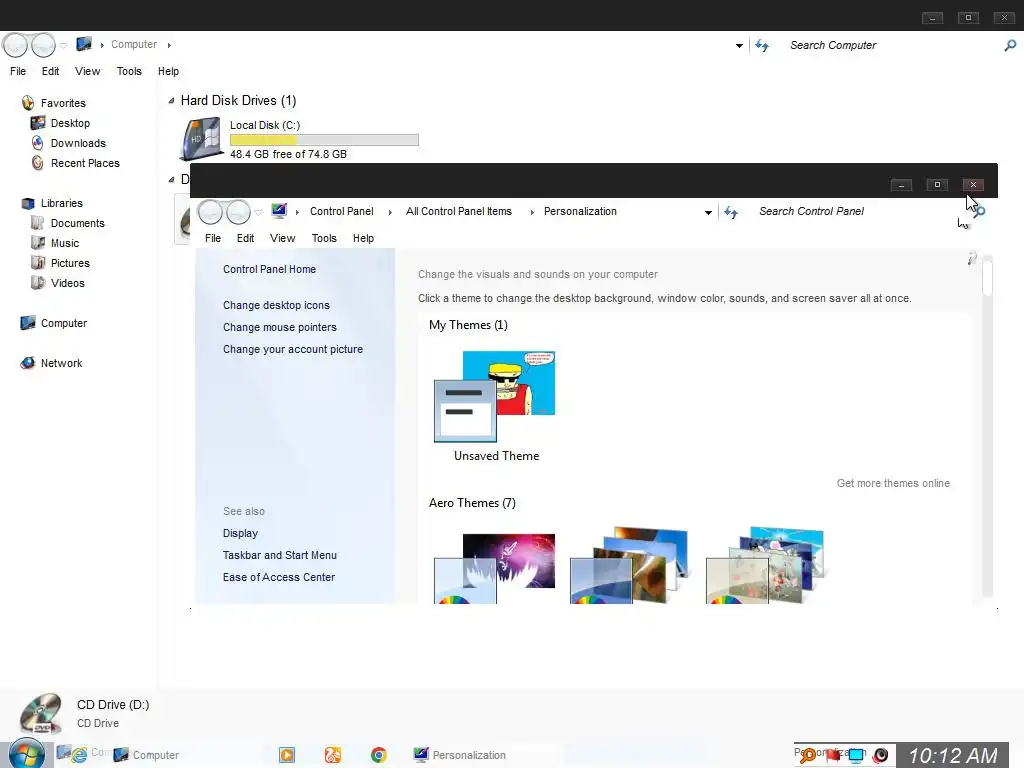Launch Internet Explorer from the taskbar
Image resolution: width=1024 pixels, height=768 pixels.
pos(80,755)
